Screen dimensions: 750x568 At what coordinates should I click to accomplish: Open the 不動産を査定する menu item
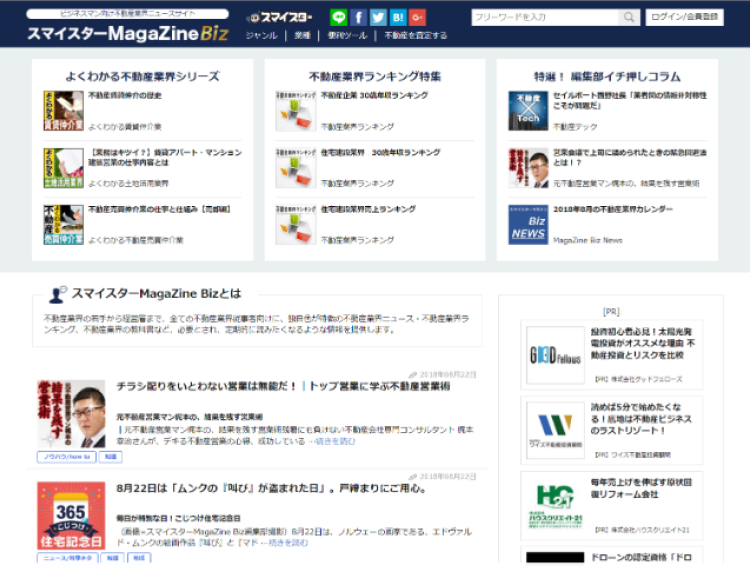pyautogui.click(x=416, y=35)
